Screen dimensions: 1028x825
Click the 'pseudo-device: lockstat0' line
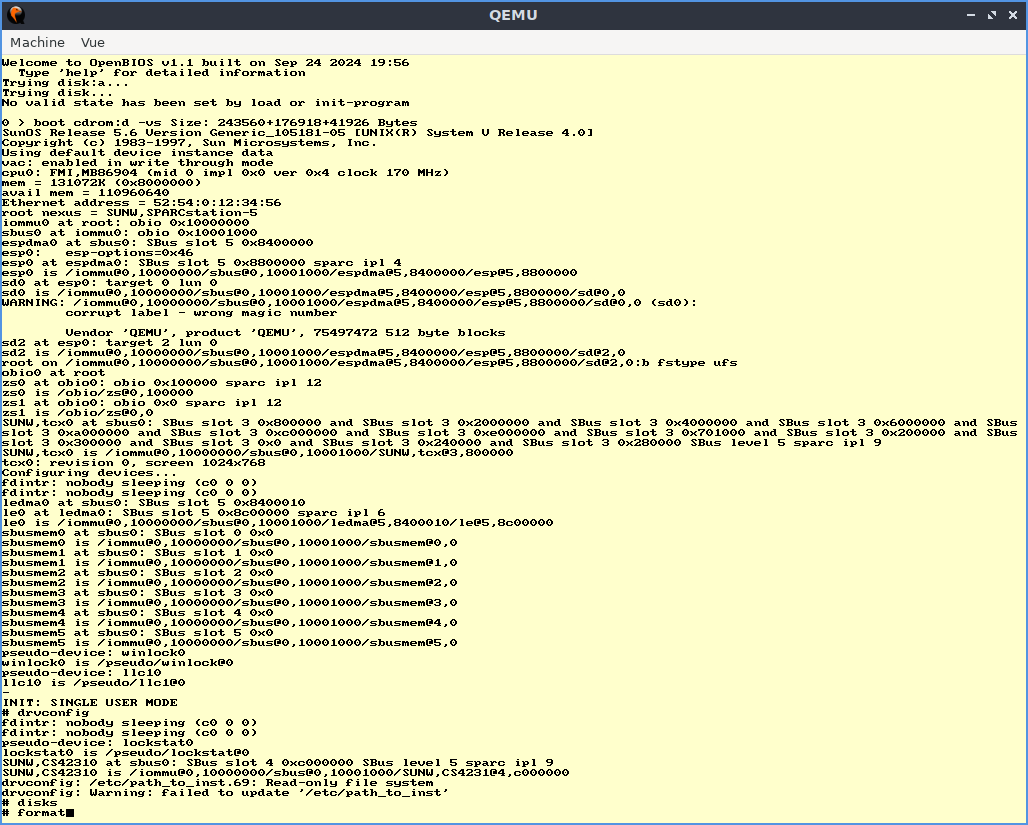point(98,742)
